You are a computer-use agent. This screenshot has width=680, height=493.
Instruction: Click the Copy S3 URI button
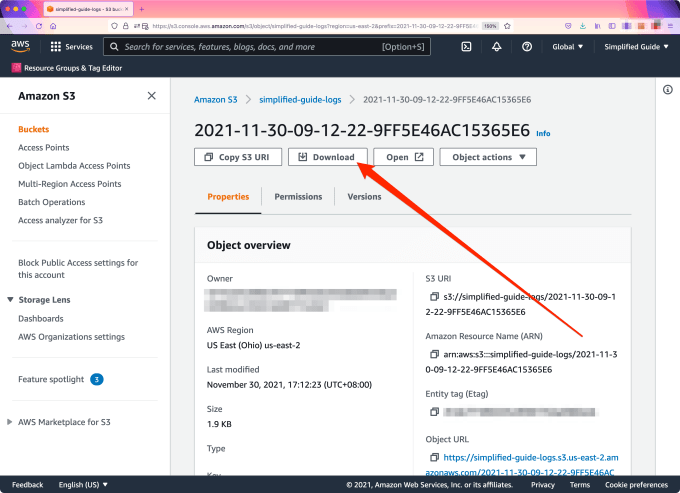click(238, 157)
